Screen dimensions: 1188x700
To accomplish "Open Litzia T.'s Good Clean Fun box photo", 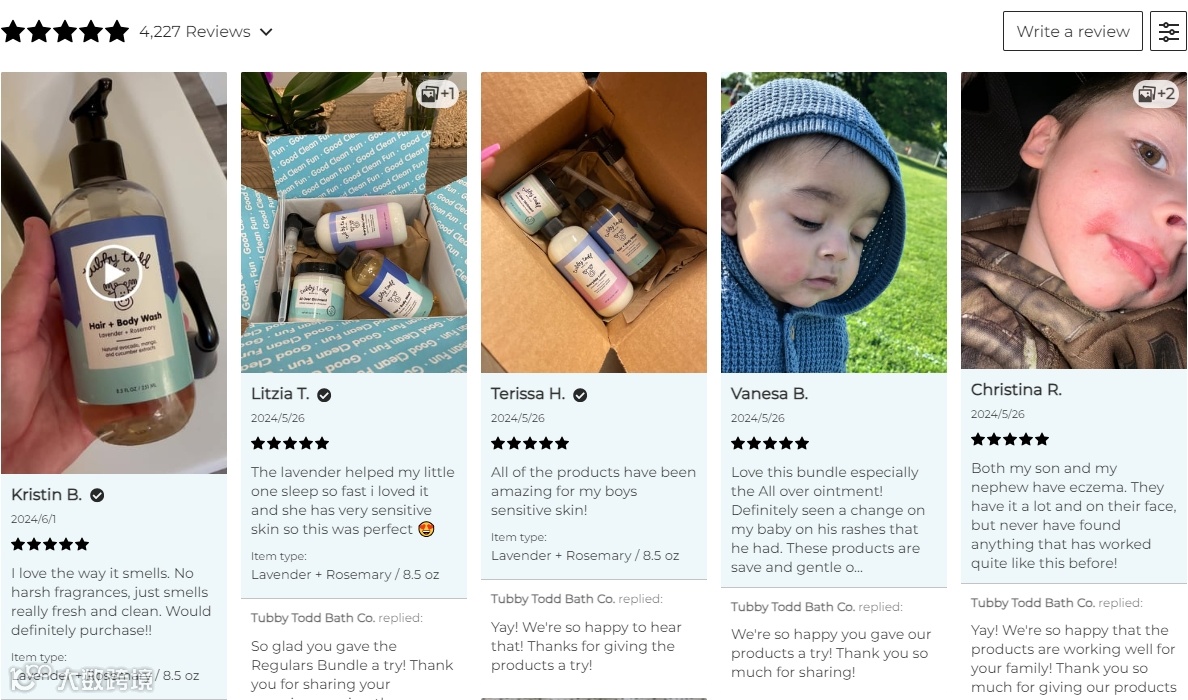I will point(354,223).
